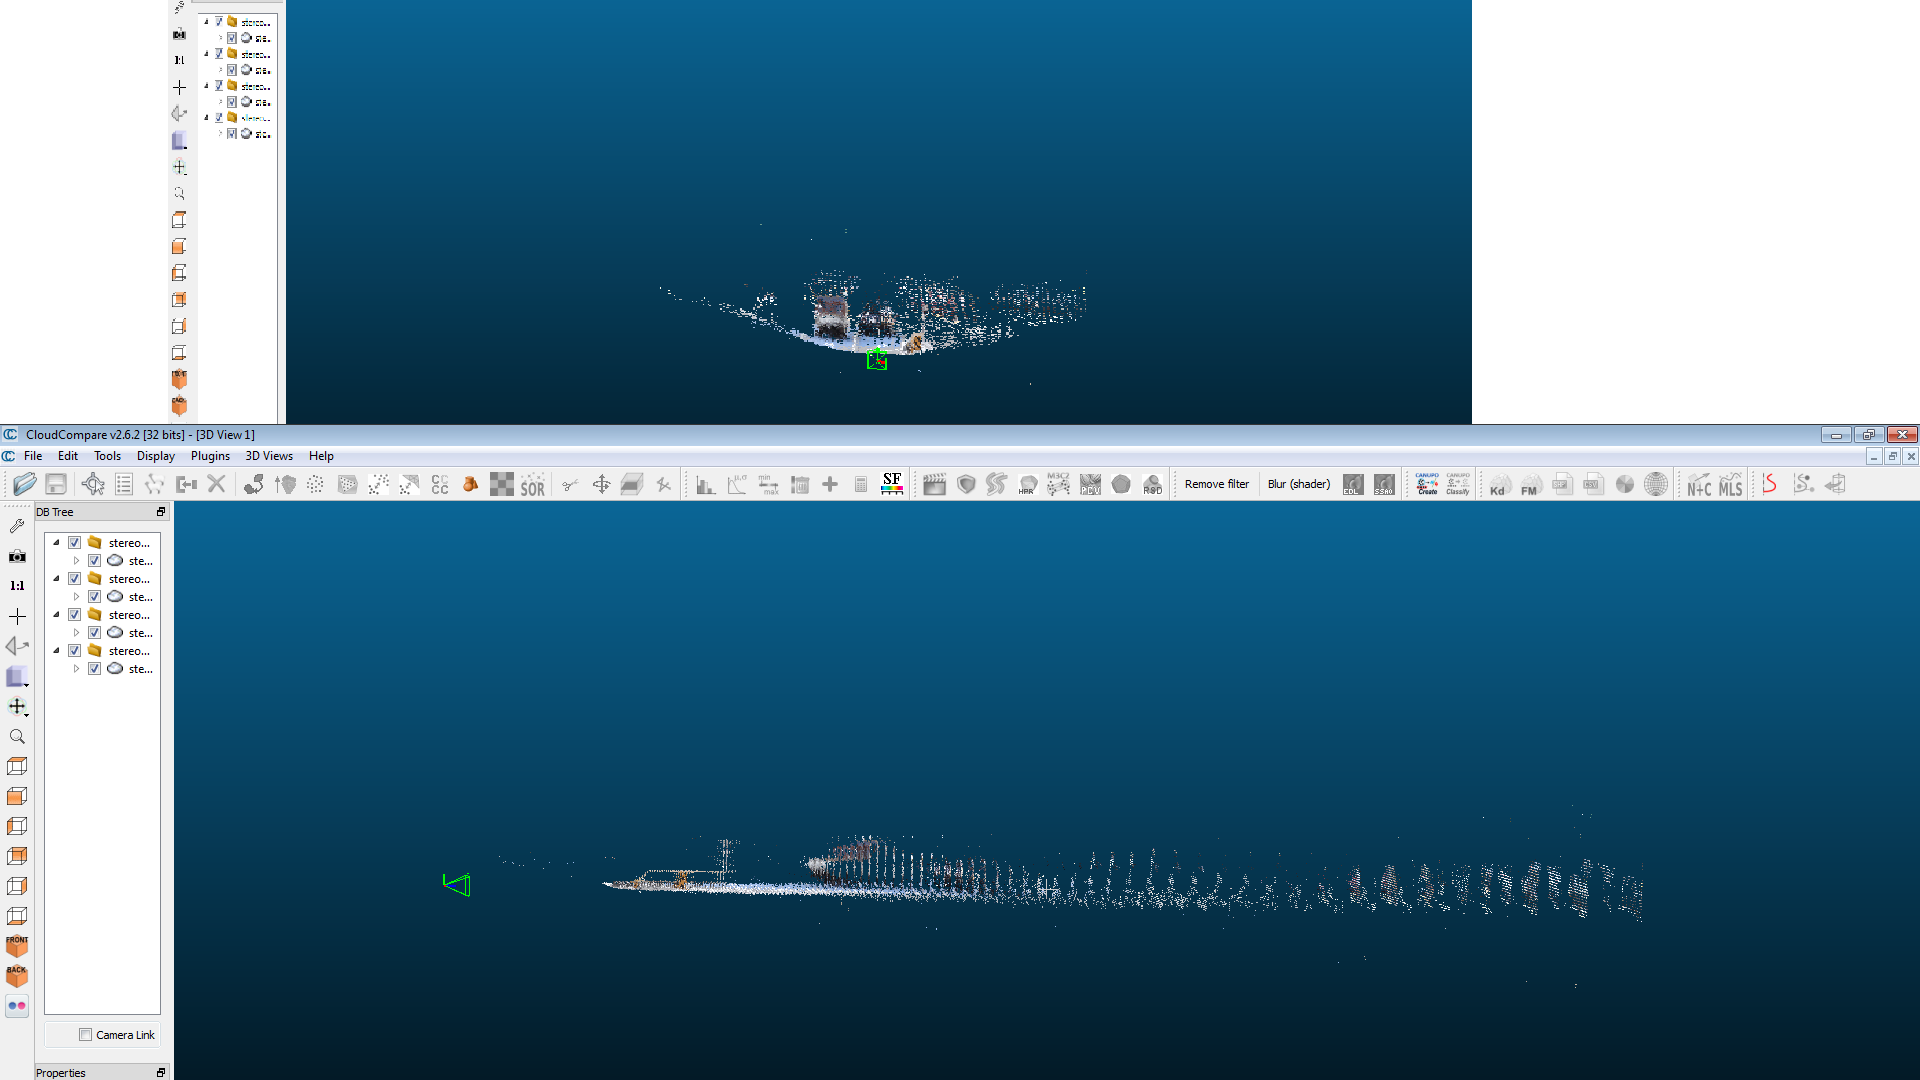Image resolution: width=1920 pixels, height=1080 pixels.
Task: Enable the Camera Link checkbox
Action: point(86,1035)
